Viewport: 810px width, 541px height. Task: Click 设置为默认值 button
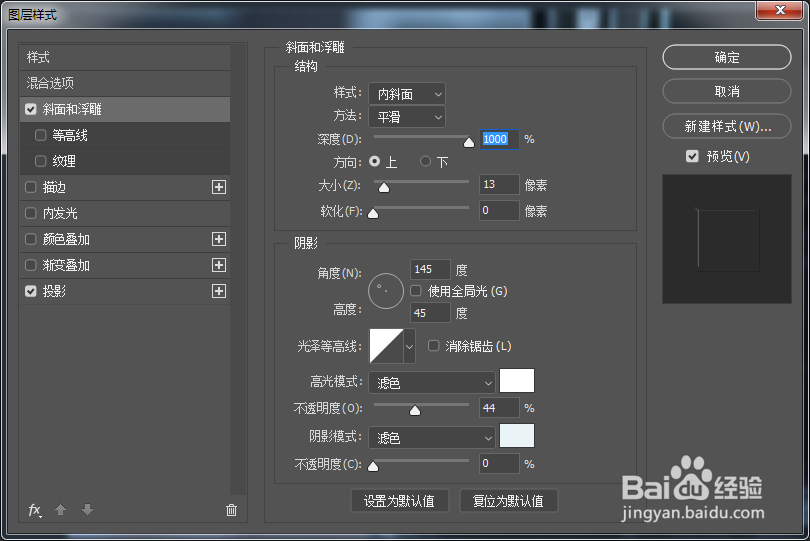pos(399,501)
